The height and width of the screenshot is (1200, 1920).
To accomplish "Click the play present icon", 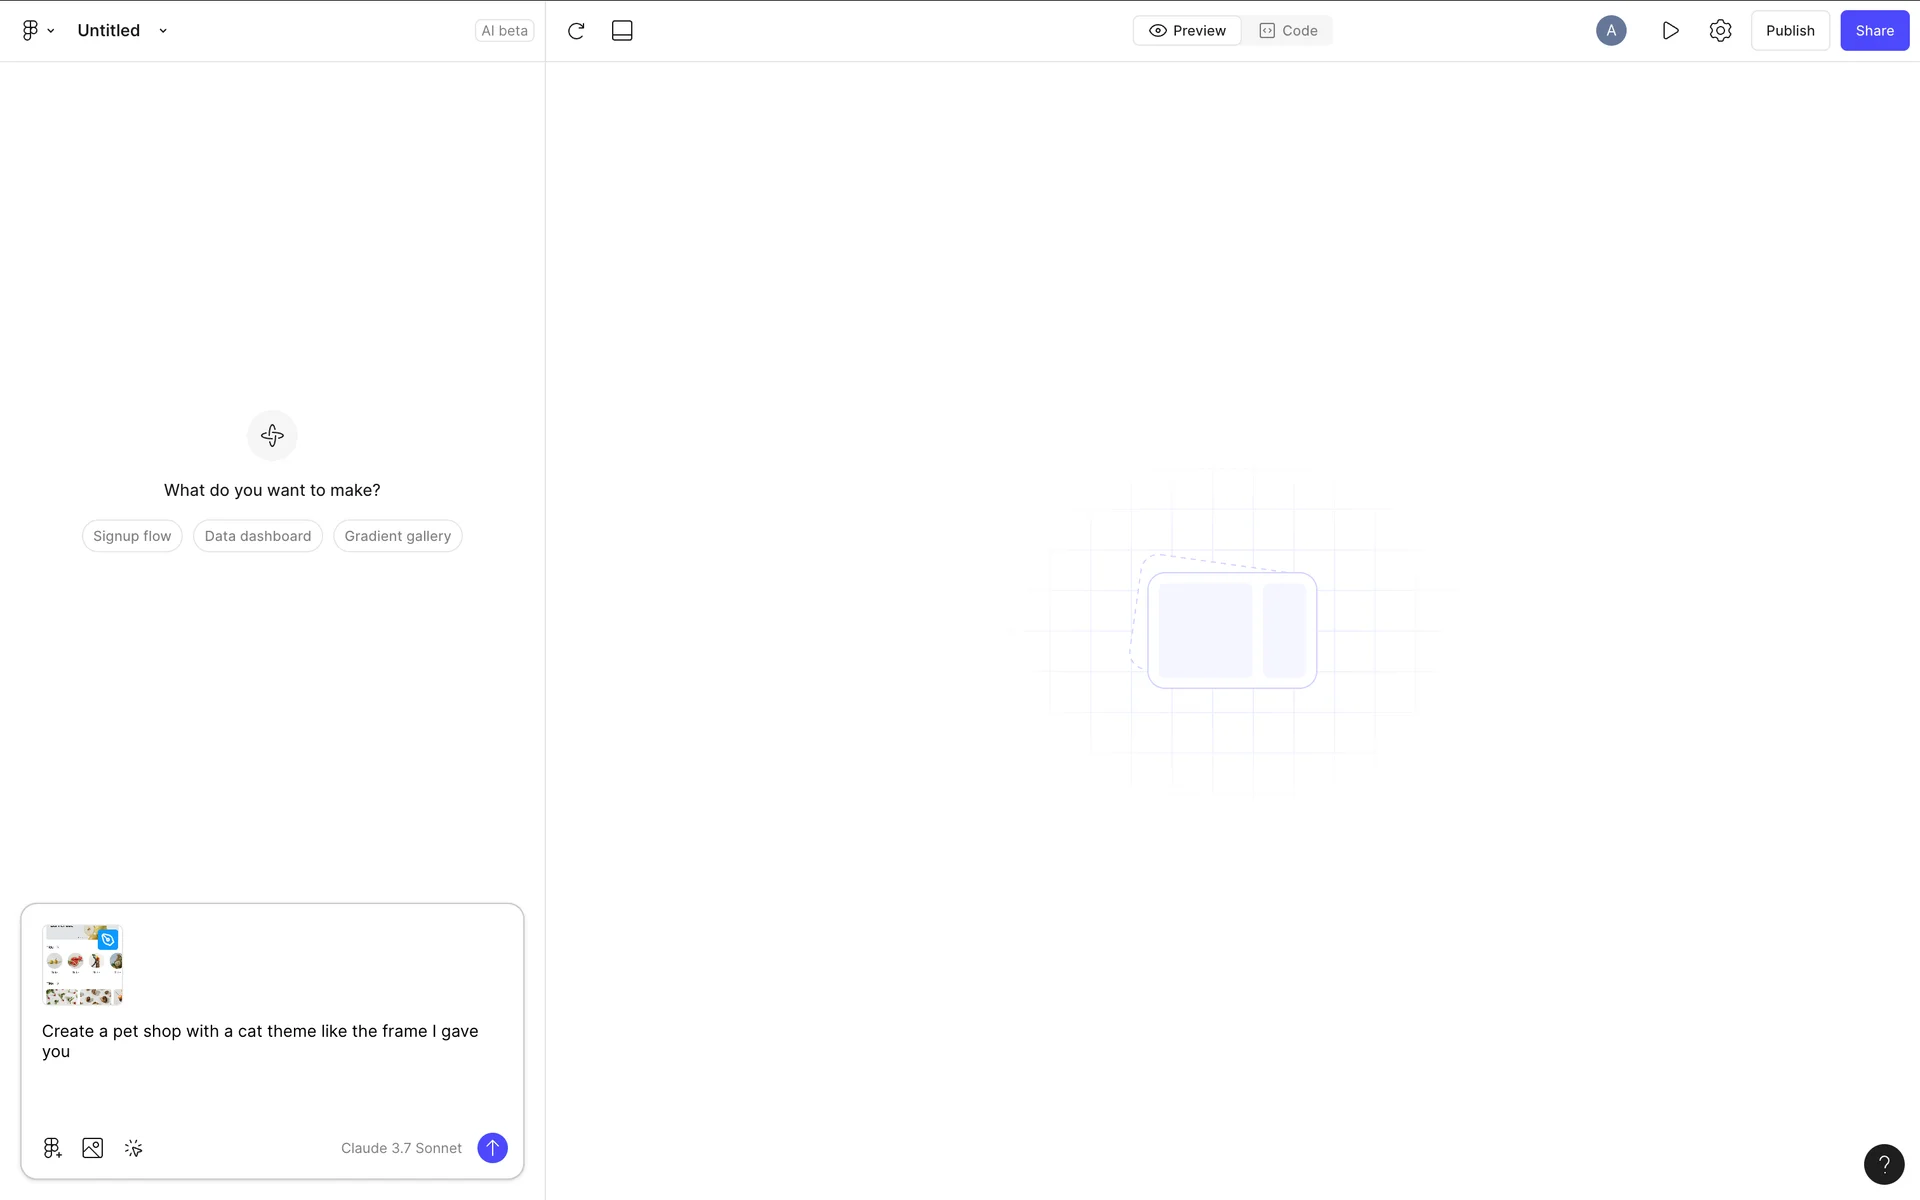I will (x=1670, y=31).
